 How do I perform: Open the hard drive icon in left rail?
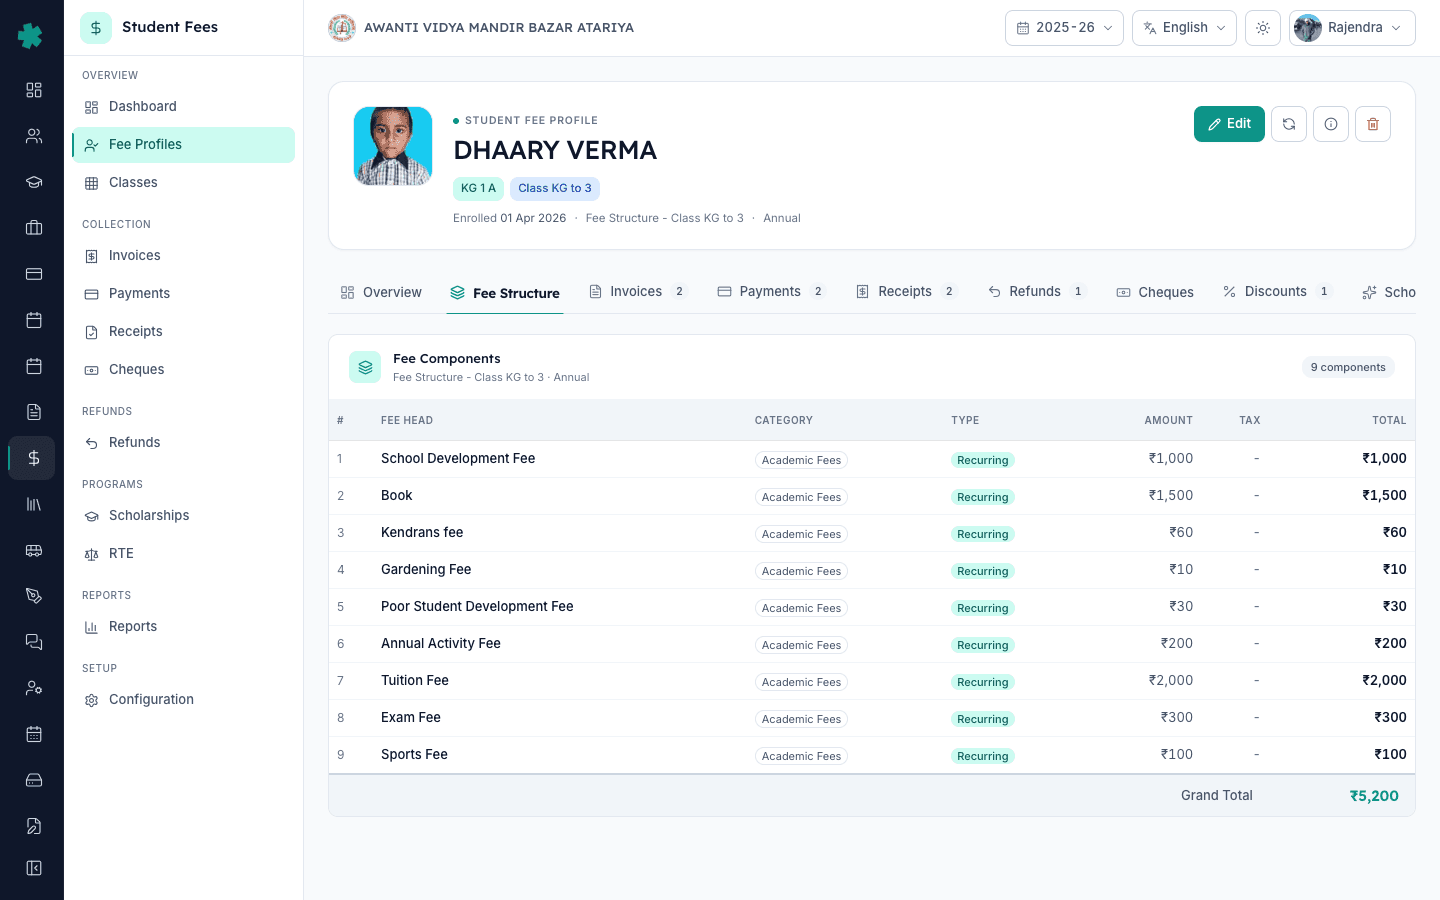tap(34, 780)
